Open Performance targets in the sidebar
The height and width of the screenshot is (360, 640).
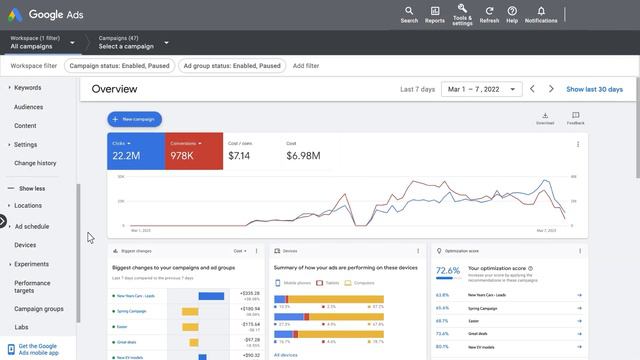pos(32,287)
